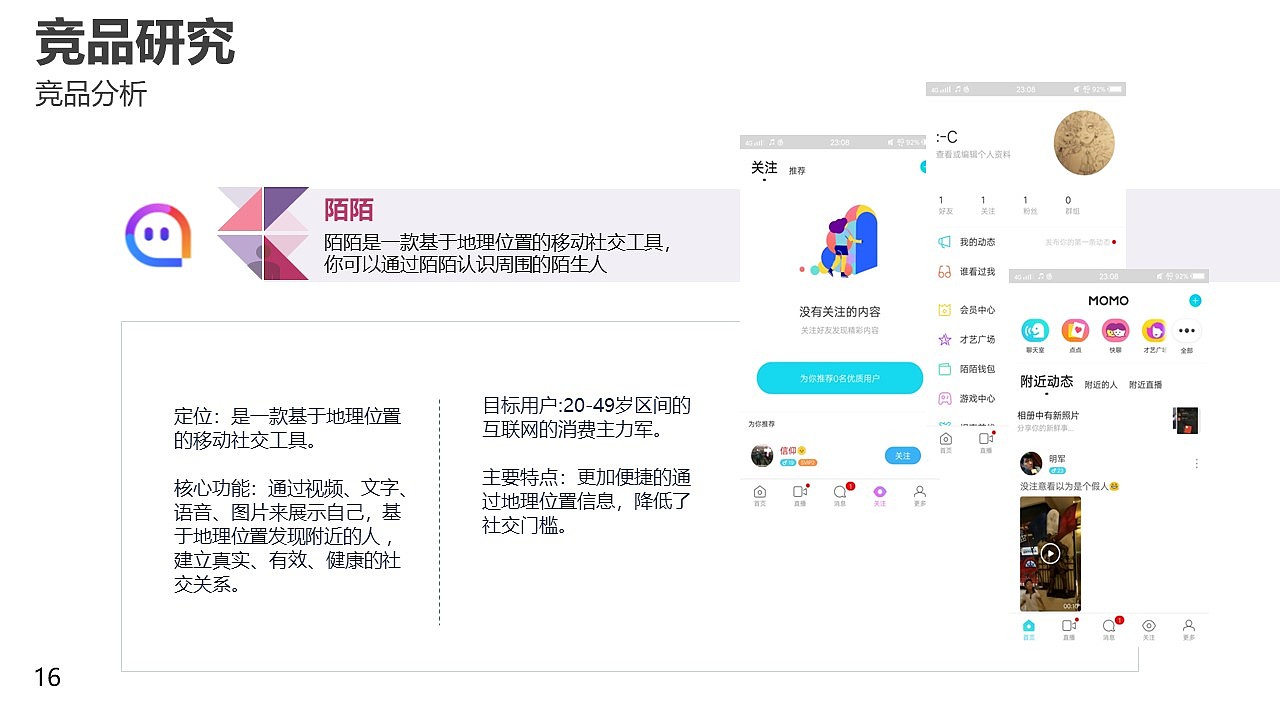Open the 点点 card-match icon
1280x720 pixels.
coord(1075,330)
